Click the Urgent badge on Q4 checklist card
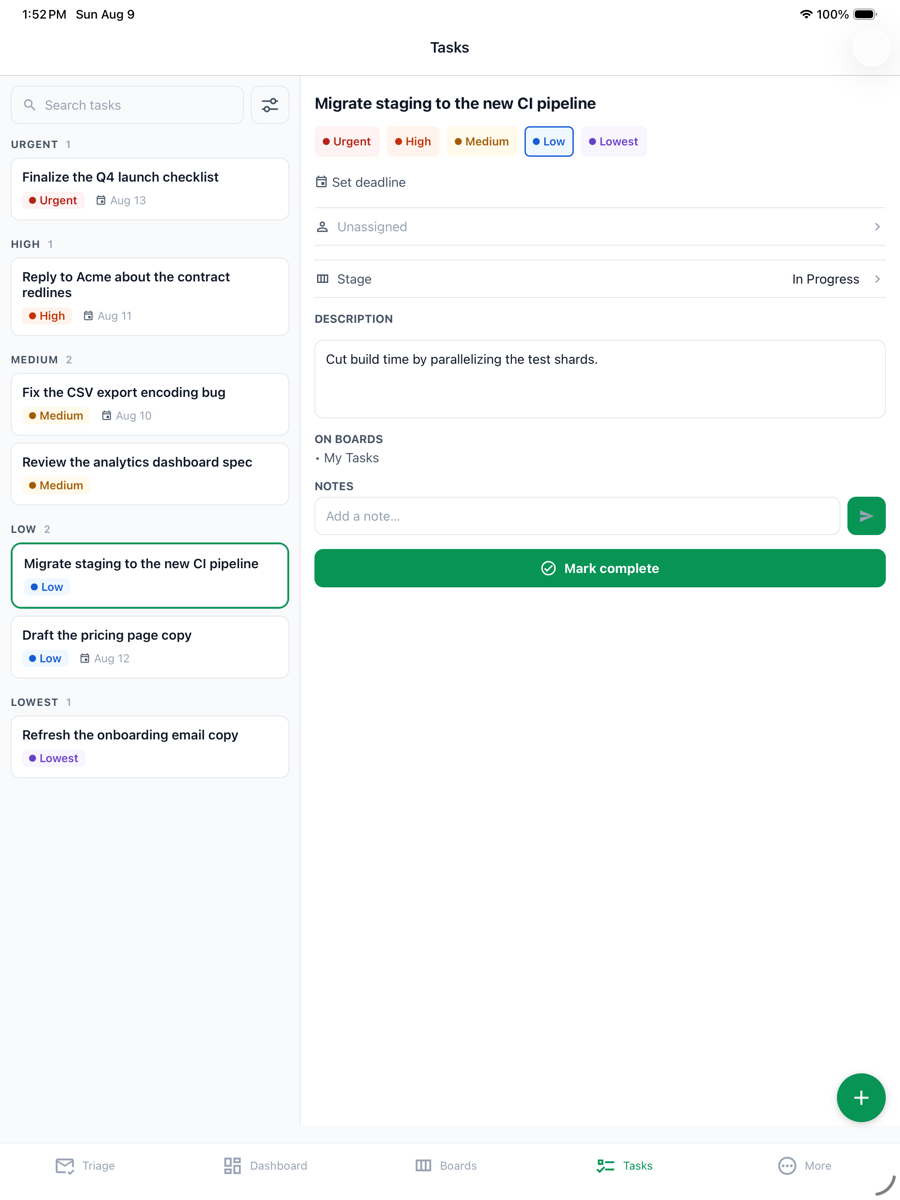This screenshot has width=900, height=1200. (53, 200)
